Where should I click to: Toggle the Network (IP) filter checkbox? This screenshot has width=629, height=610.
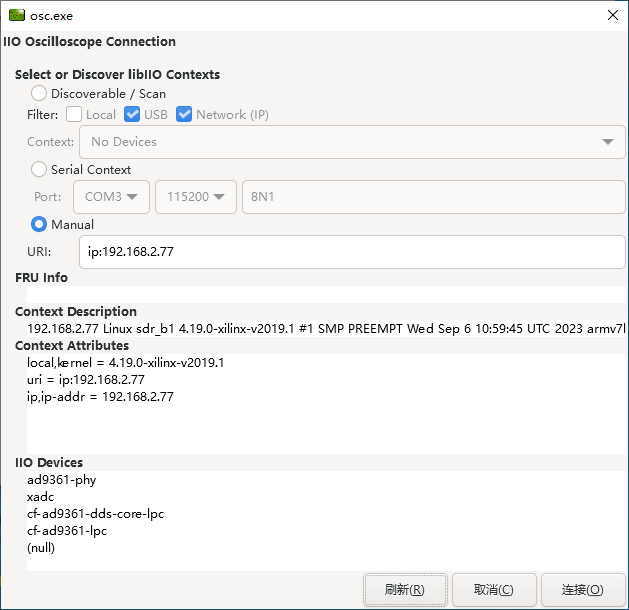pyautogui.click(x=184, y=114)
